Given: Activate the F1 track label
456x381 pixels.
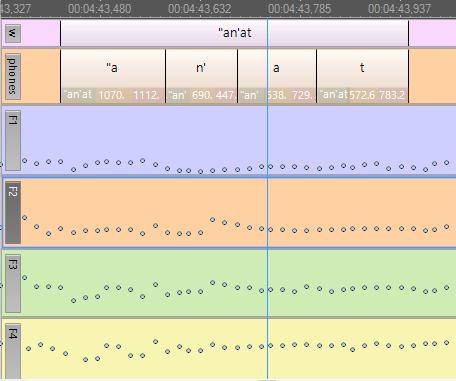Looking at the screenshot, I should point(13,140).
